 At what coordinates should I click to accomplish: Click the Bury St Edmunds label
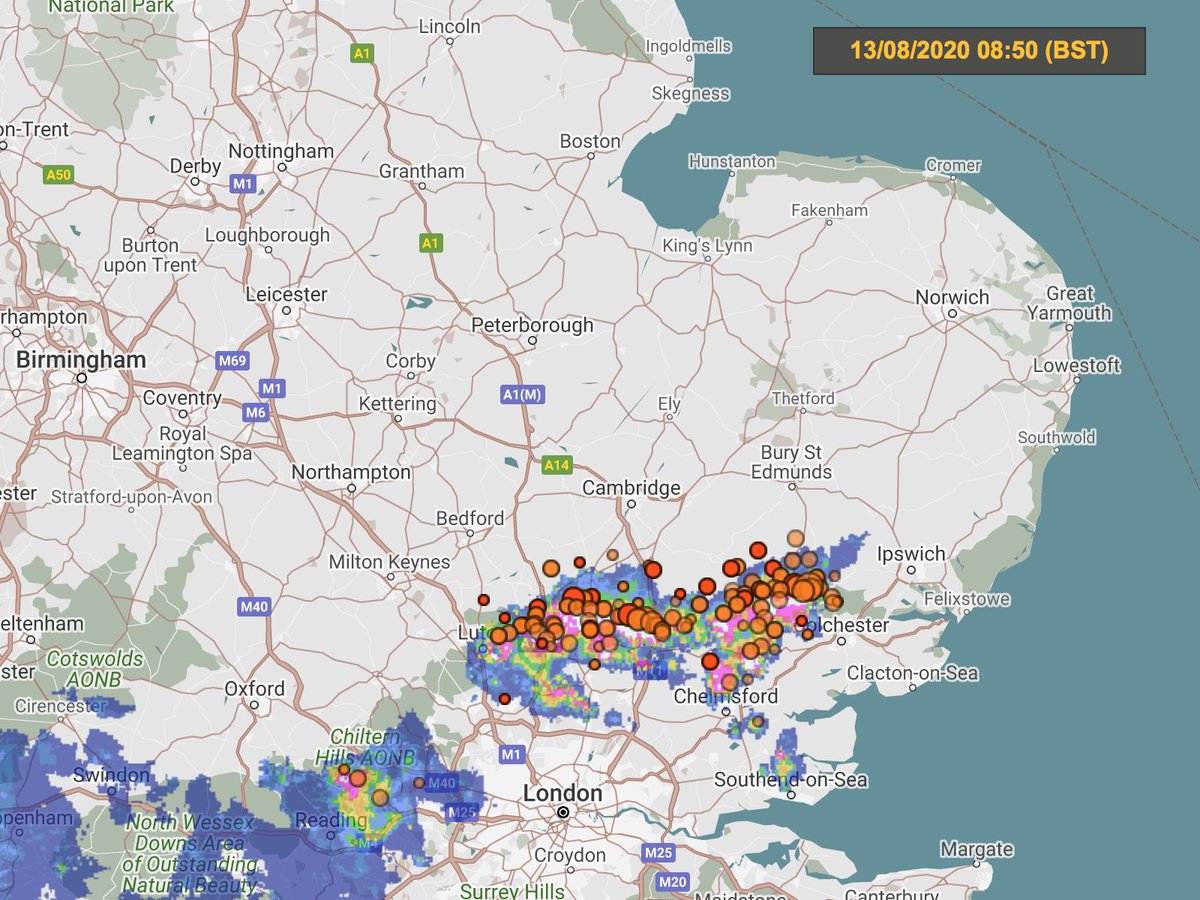[791, 462]
